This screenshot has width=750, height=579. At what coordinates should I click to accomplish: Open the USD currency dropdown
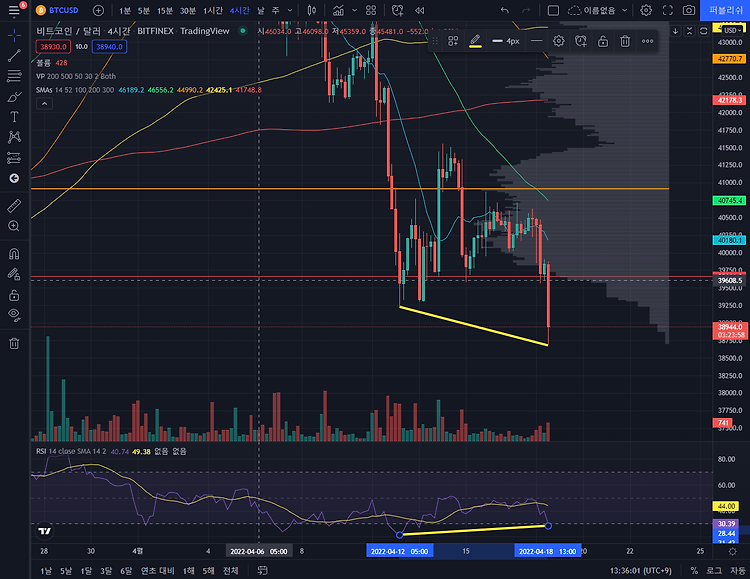[733, 30]
